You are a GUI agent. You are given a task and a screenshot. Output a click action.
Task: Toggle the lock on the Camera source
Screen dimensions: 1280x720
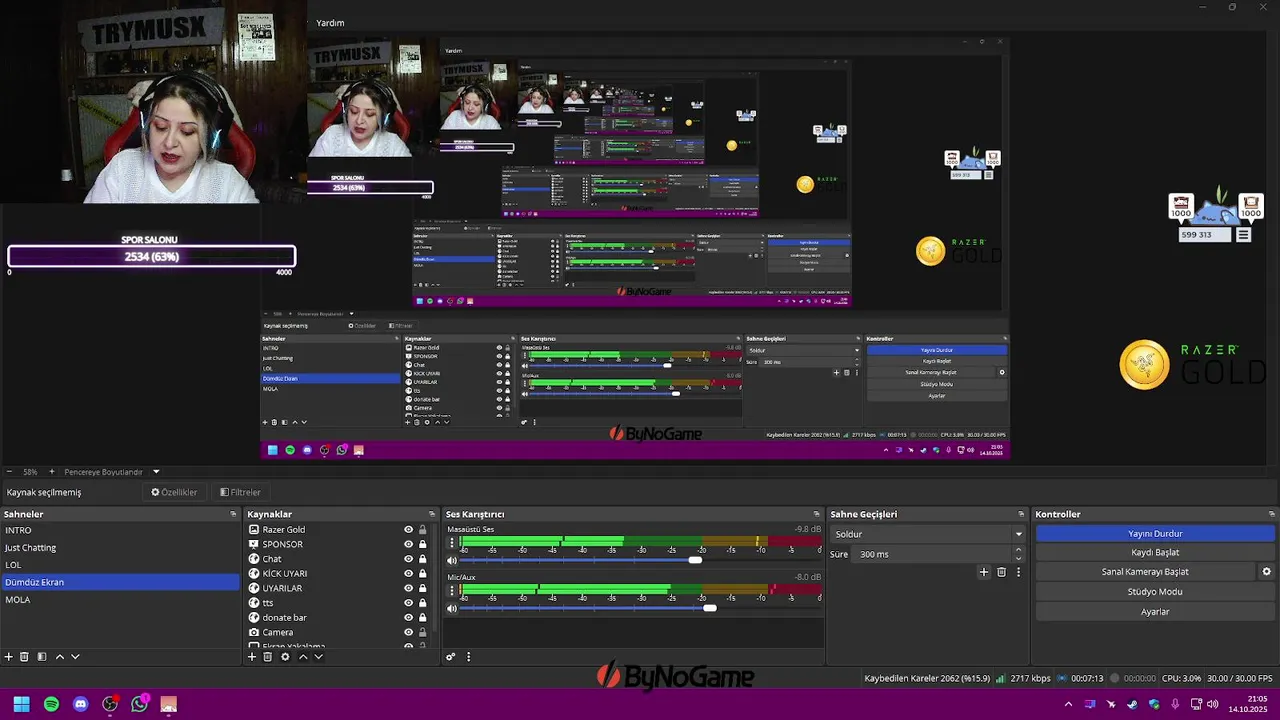pyautogui.click(x=422, y=632)
